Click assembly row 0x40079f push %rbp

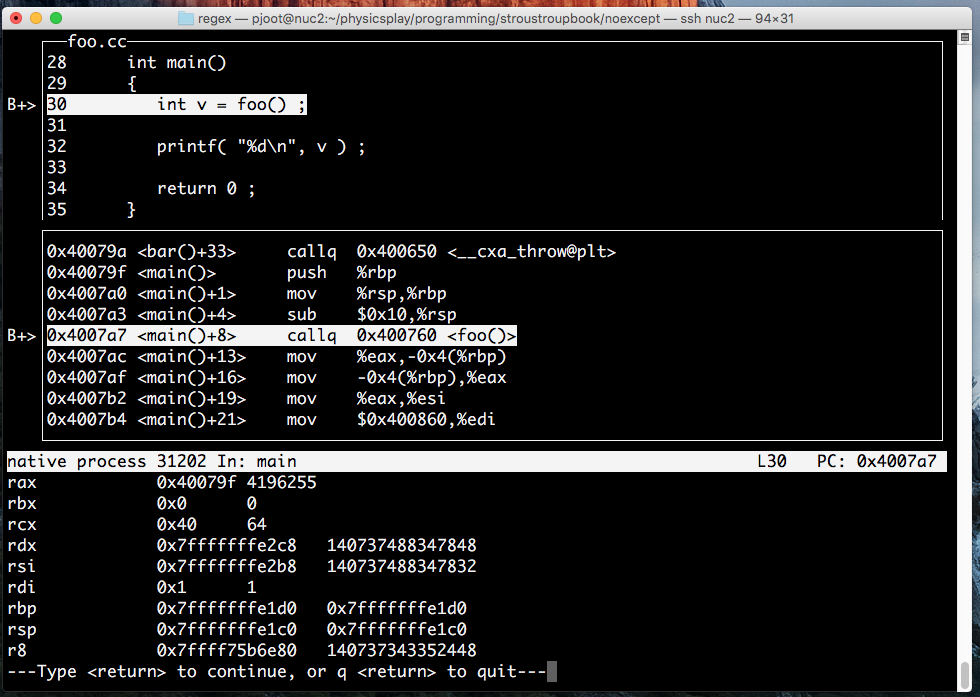222,273
